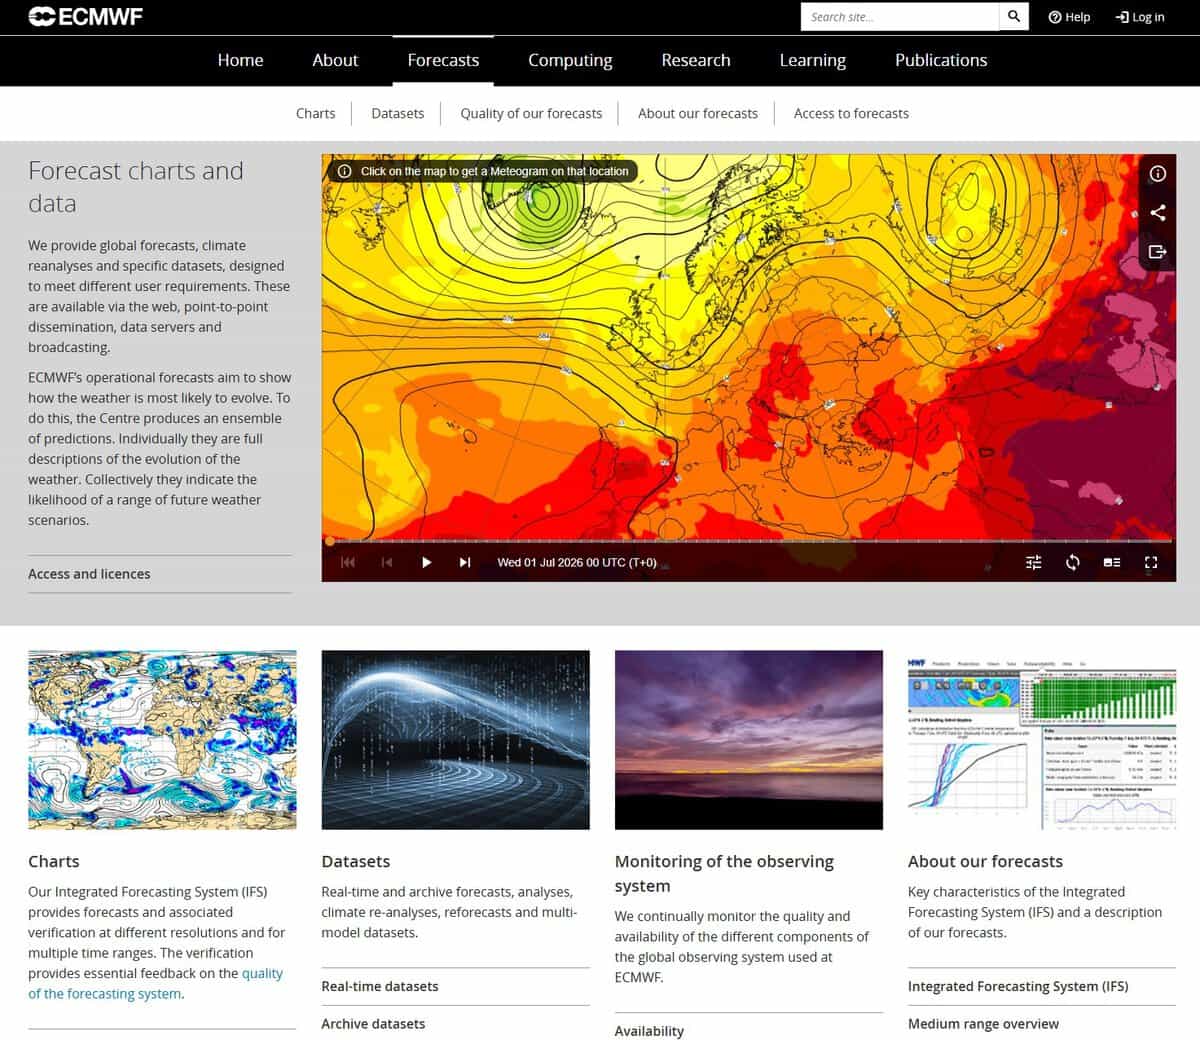
Task: Open the Availability link
Action: 649,1030
